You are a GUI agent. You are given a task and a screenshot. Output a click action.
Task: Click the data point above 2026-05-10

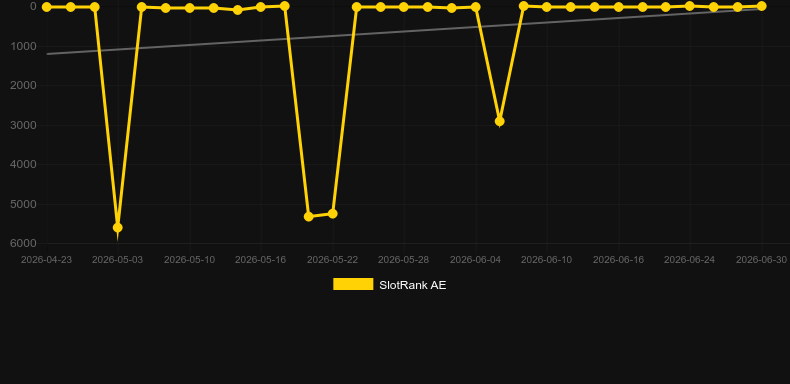189,8
